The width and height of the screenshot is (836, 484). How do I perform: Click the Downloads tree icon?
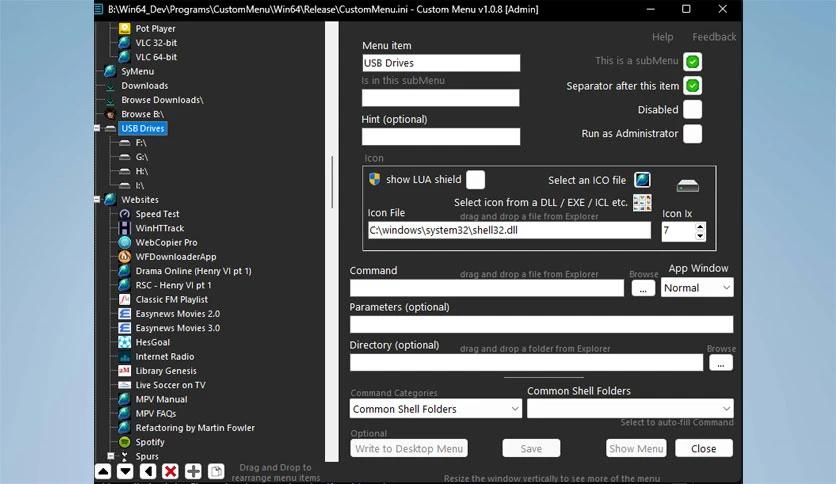click(110, 85)
